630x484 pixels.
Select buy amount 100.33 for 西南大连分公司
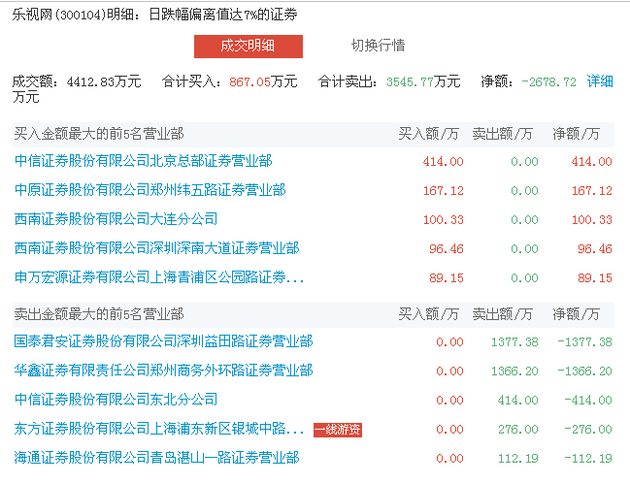[443, 220]
